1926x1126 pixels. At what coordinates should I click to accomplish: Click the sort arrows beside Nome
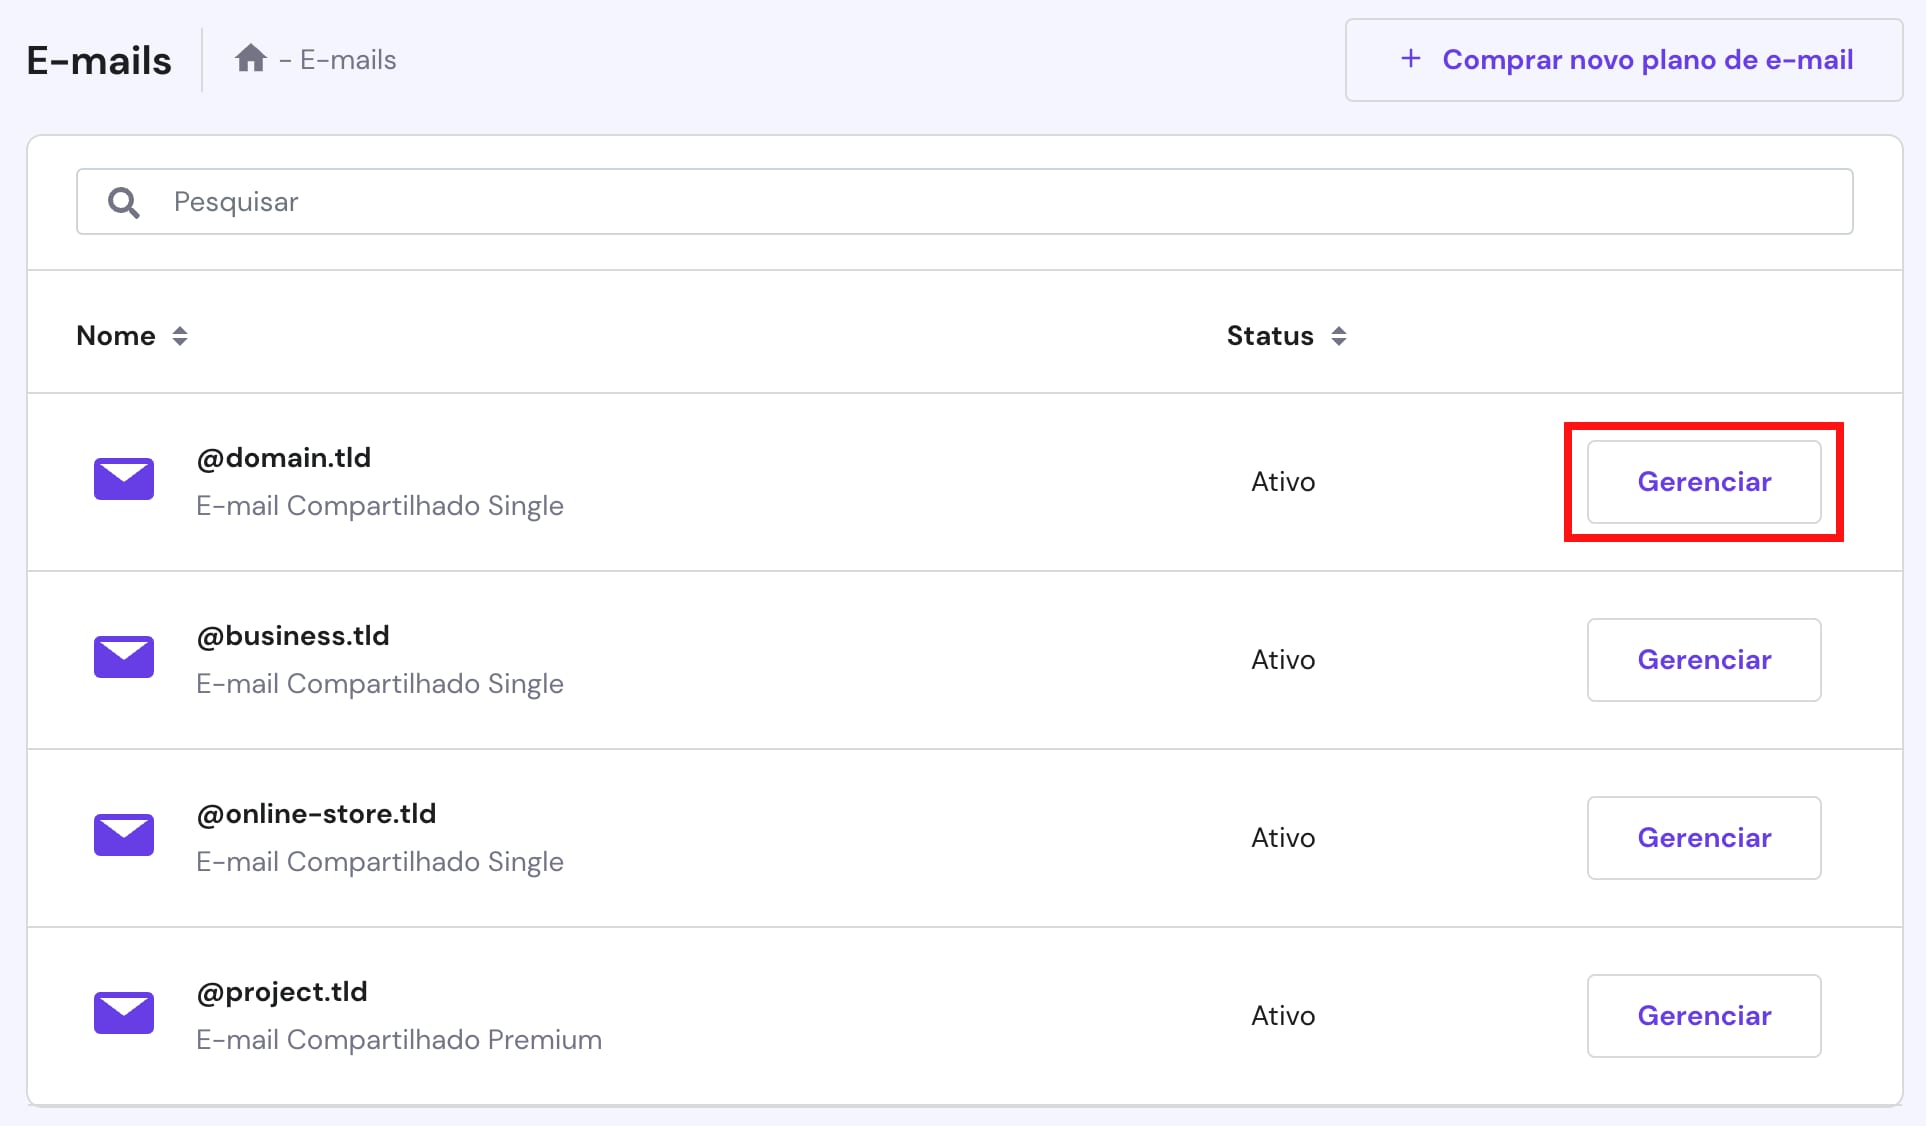click(181, 336)
